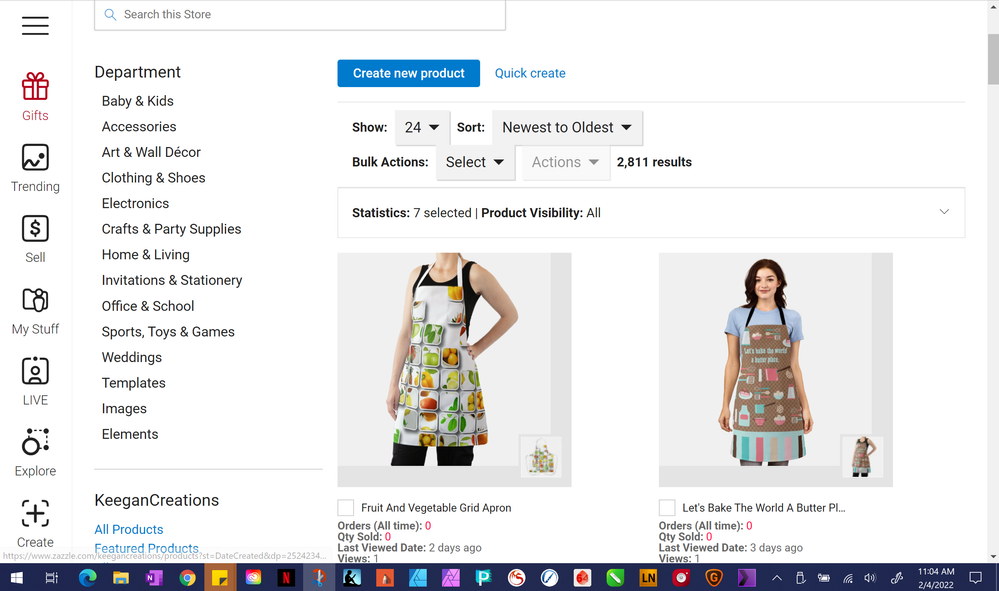Click Quick create link
This screenshot has width=999, height=591.
coord(530,73)
